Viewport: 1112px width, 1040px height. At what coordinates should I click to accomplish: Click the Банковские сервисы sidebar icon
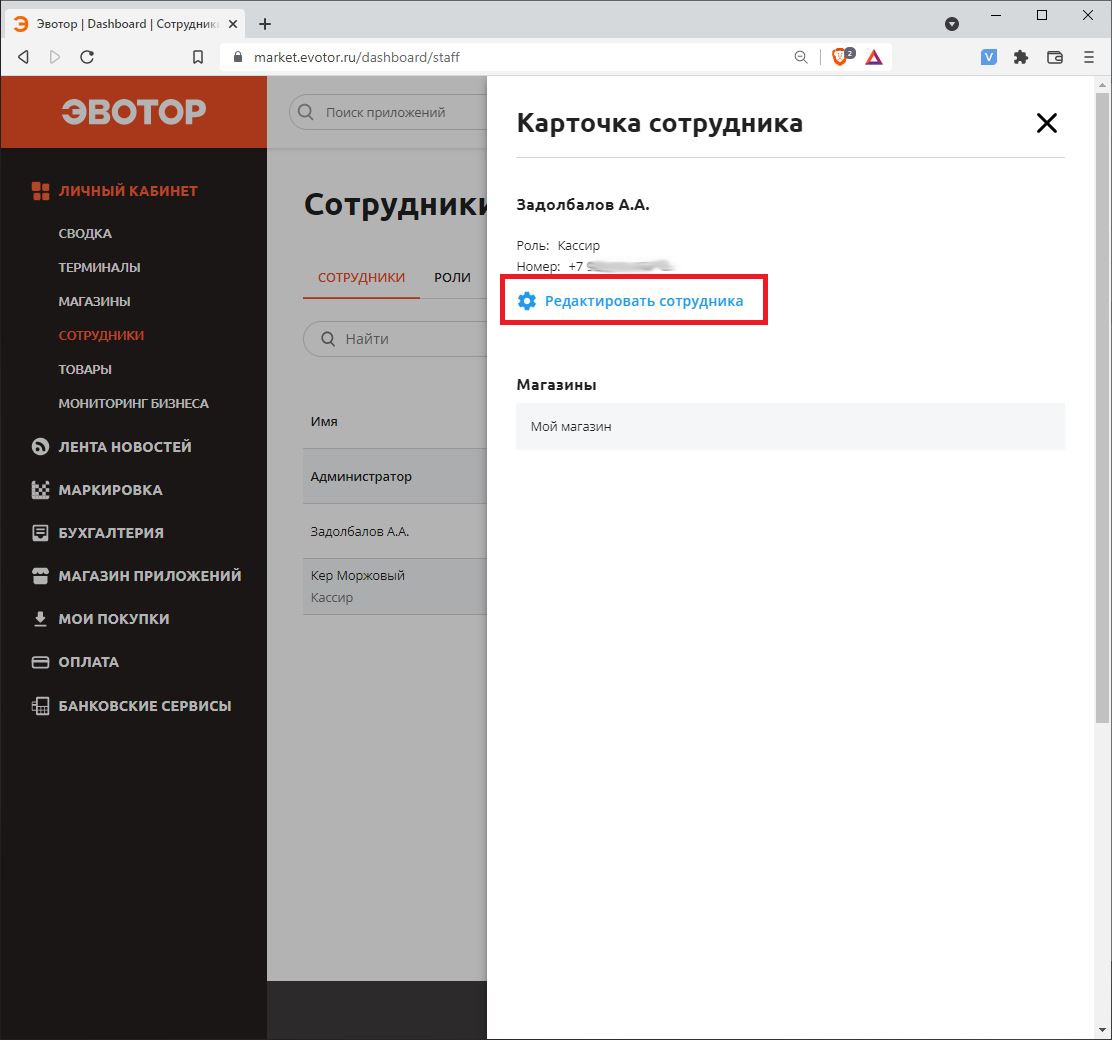[38, 705]
